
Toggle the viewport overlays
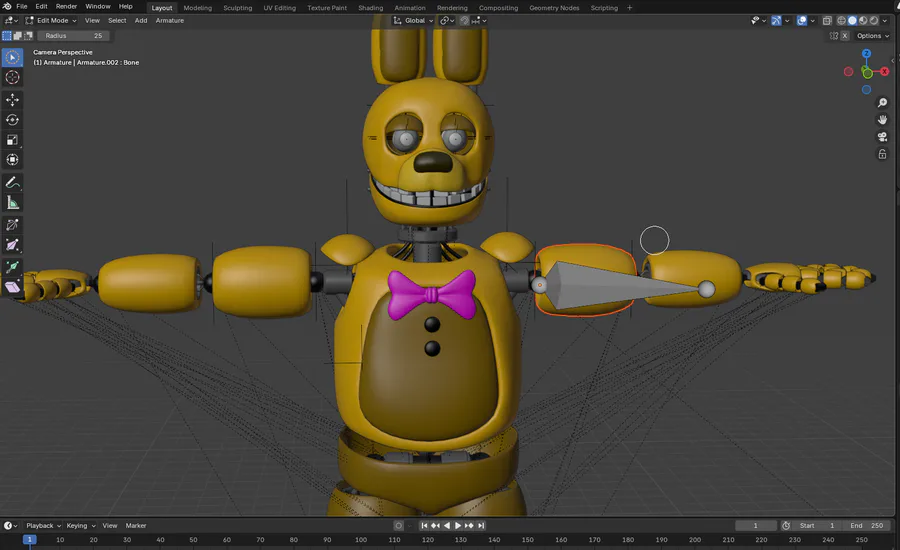pos(802,21)
